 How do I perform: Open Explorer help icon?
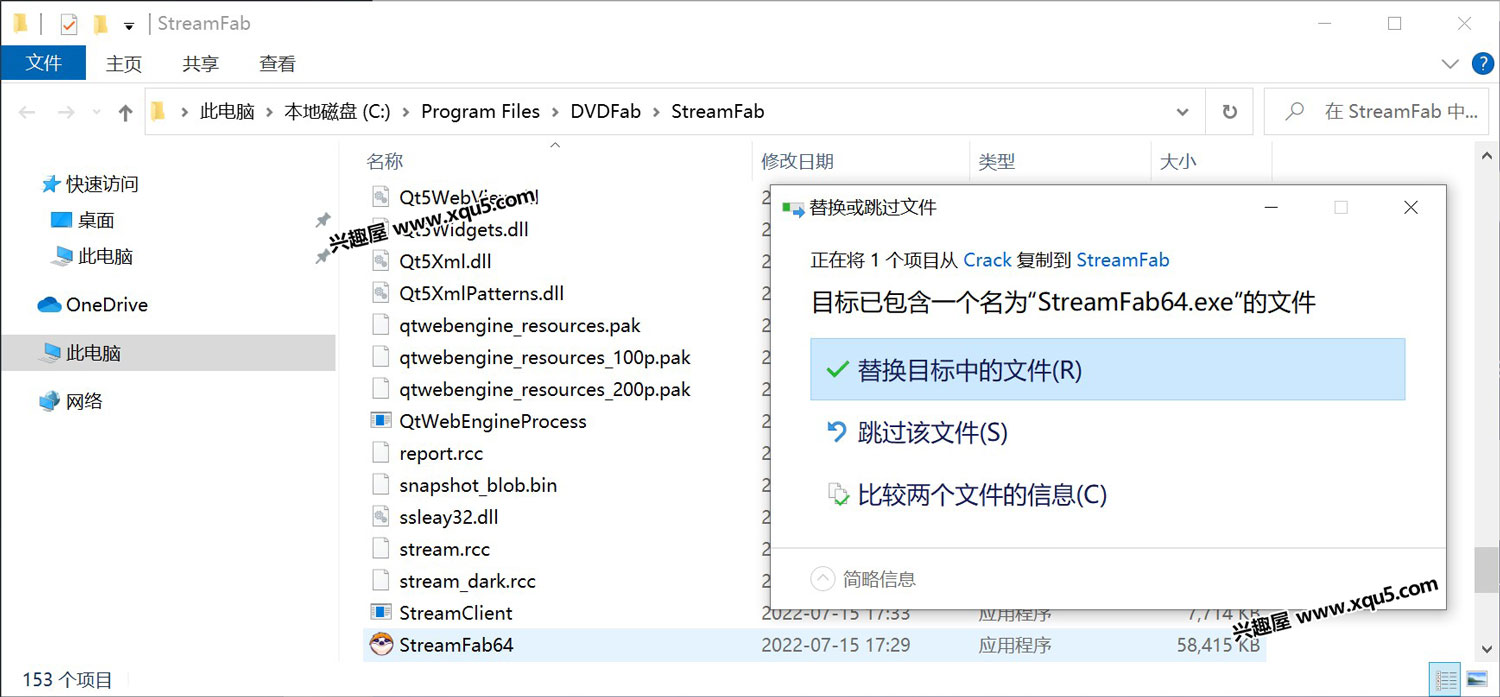pos(1483,64)
